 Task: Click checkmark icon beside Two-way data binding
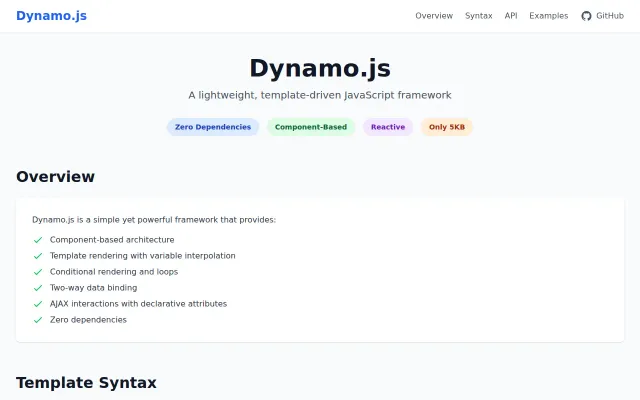click(x=38, y=288)
